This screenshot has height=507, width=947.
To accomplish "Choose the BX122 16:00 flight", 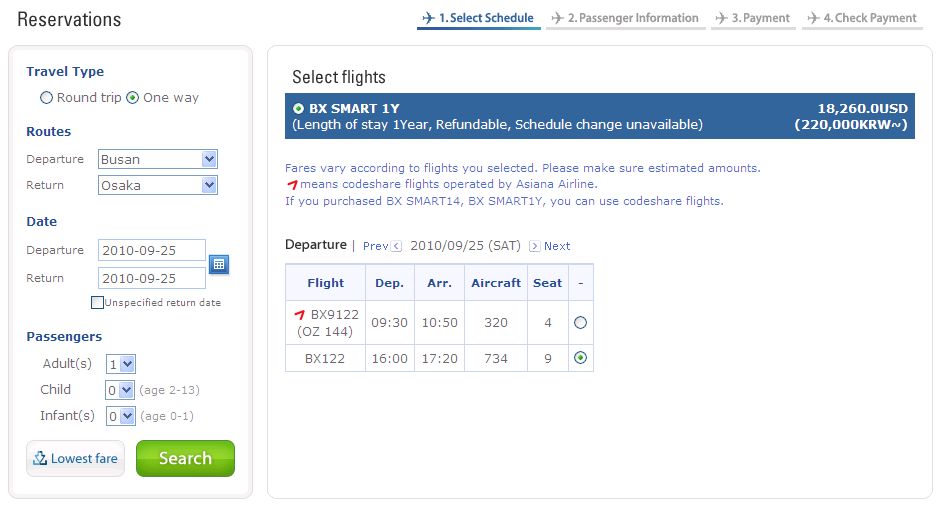I will (580, 358).
